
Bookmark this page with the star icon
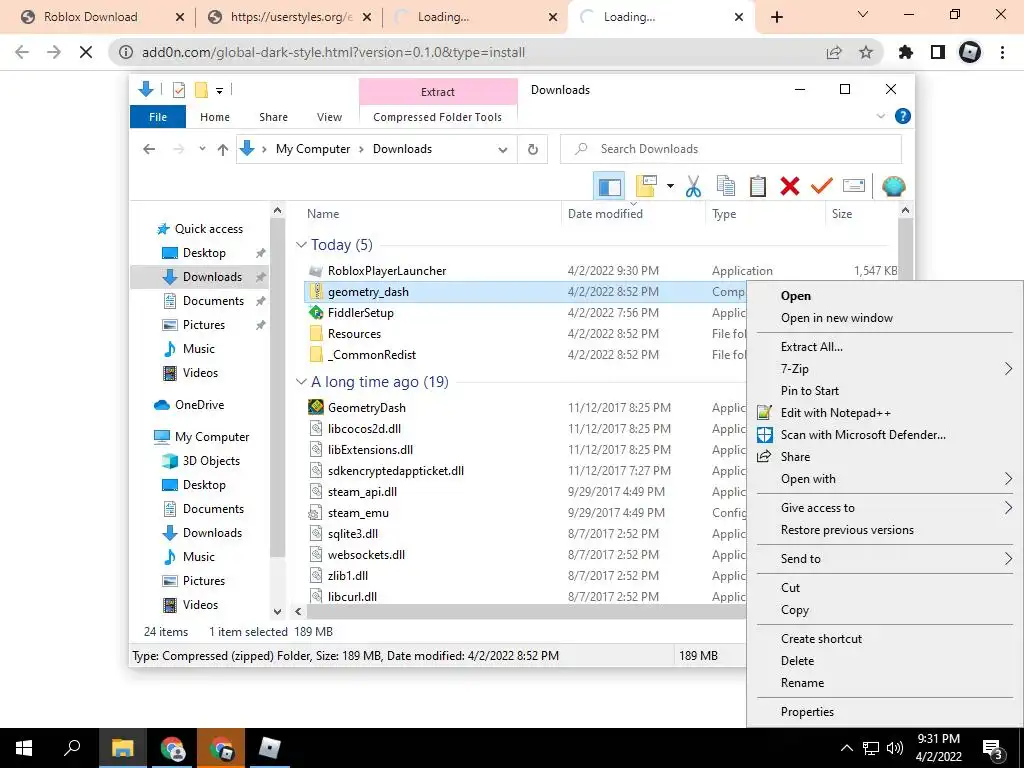pos(866,52)
